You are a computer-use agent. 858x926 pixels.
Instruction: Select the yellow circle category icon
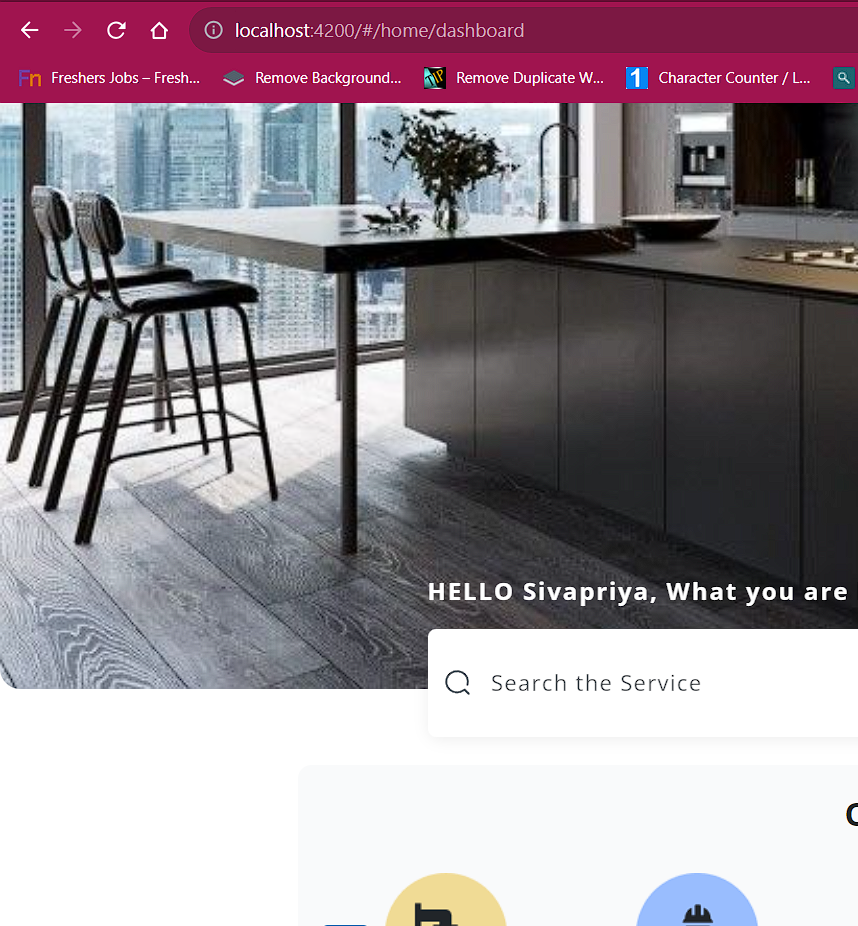pos(446,899)
